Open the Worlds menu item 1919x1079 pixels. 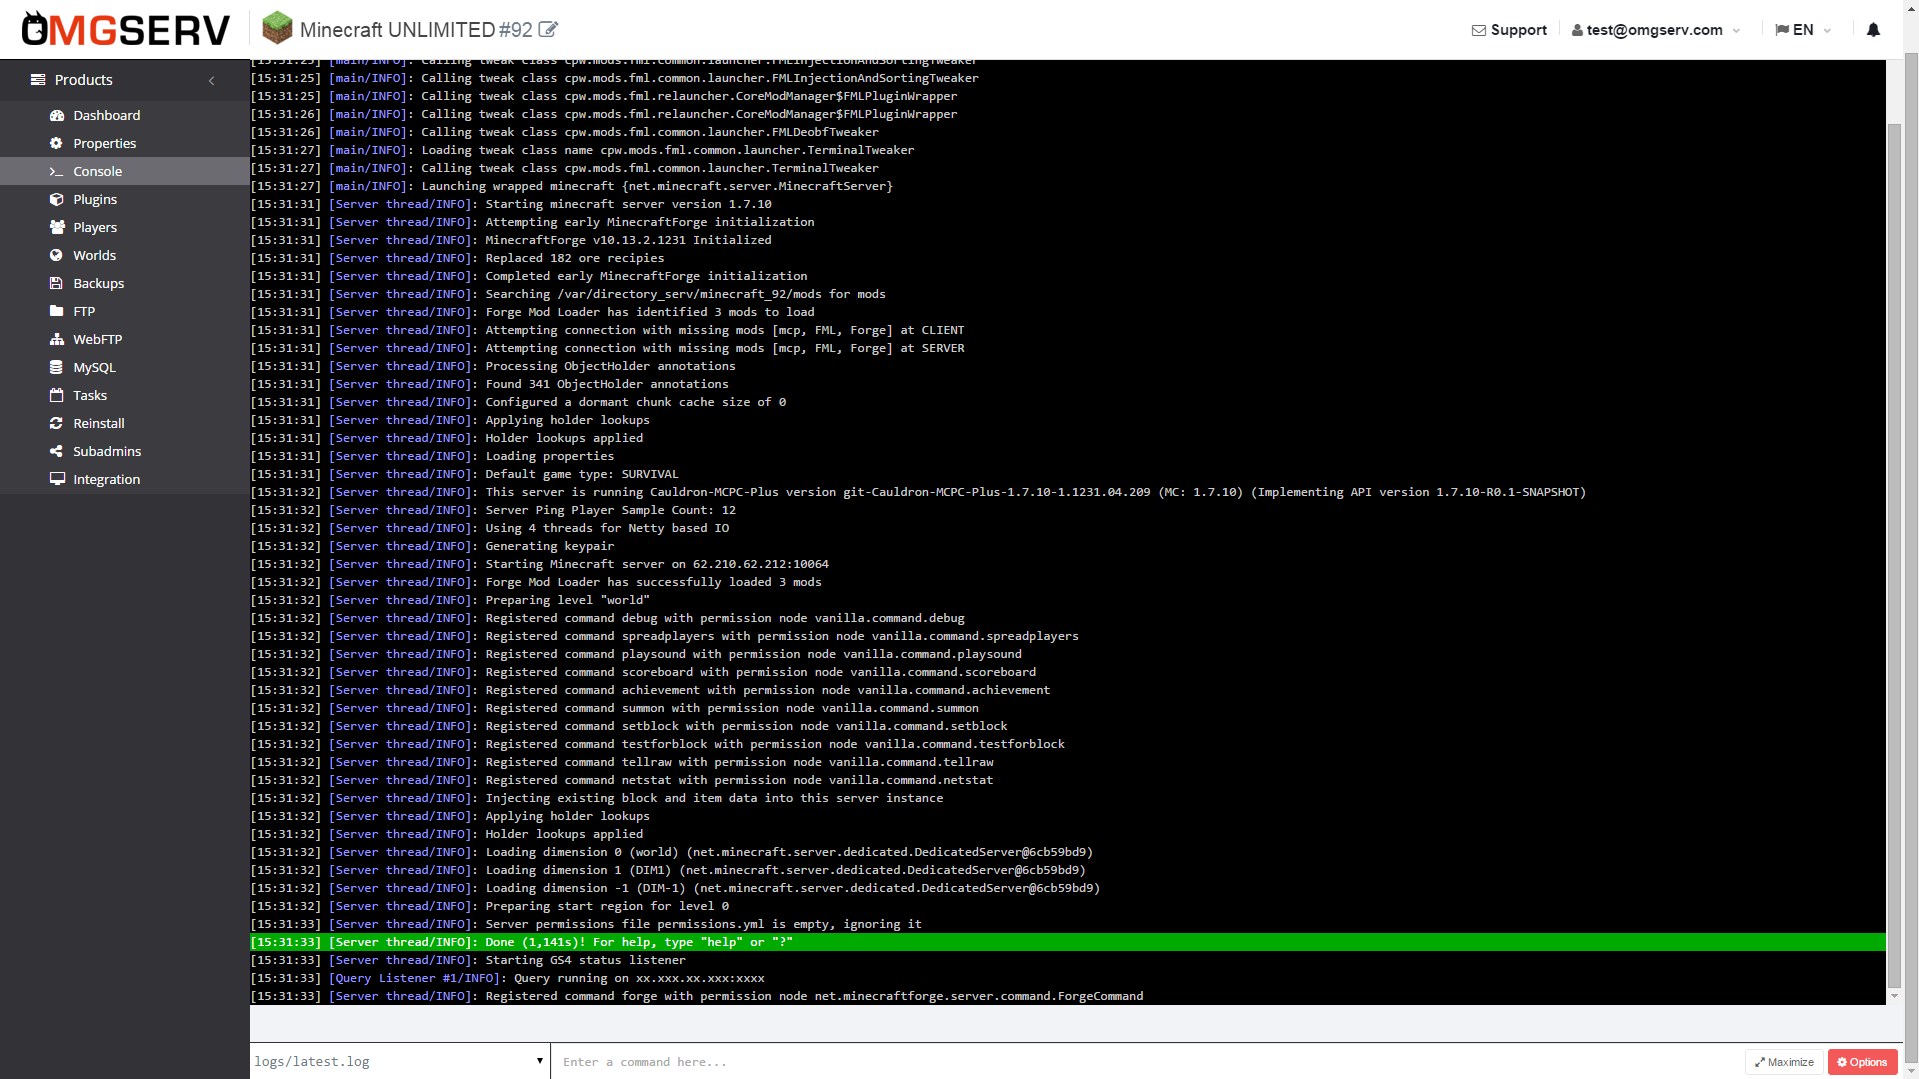(x=124, y=255)
